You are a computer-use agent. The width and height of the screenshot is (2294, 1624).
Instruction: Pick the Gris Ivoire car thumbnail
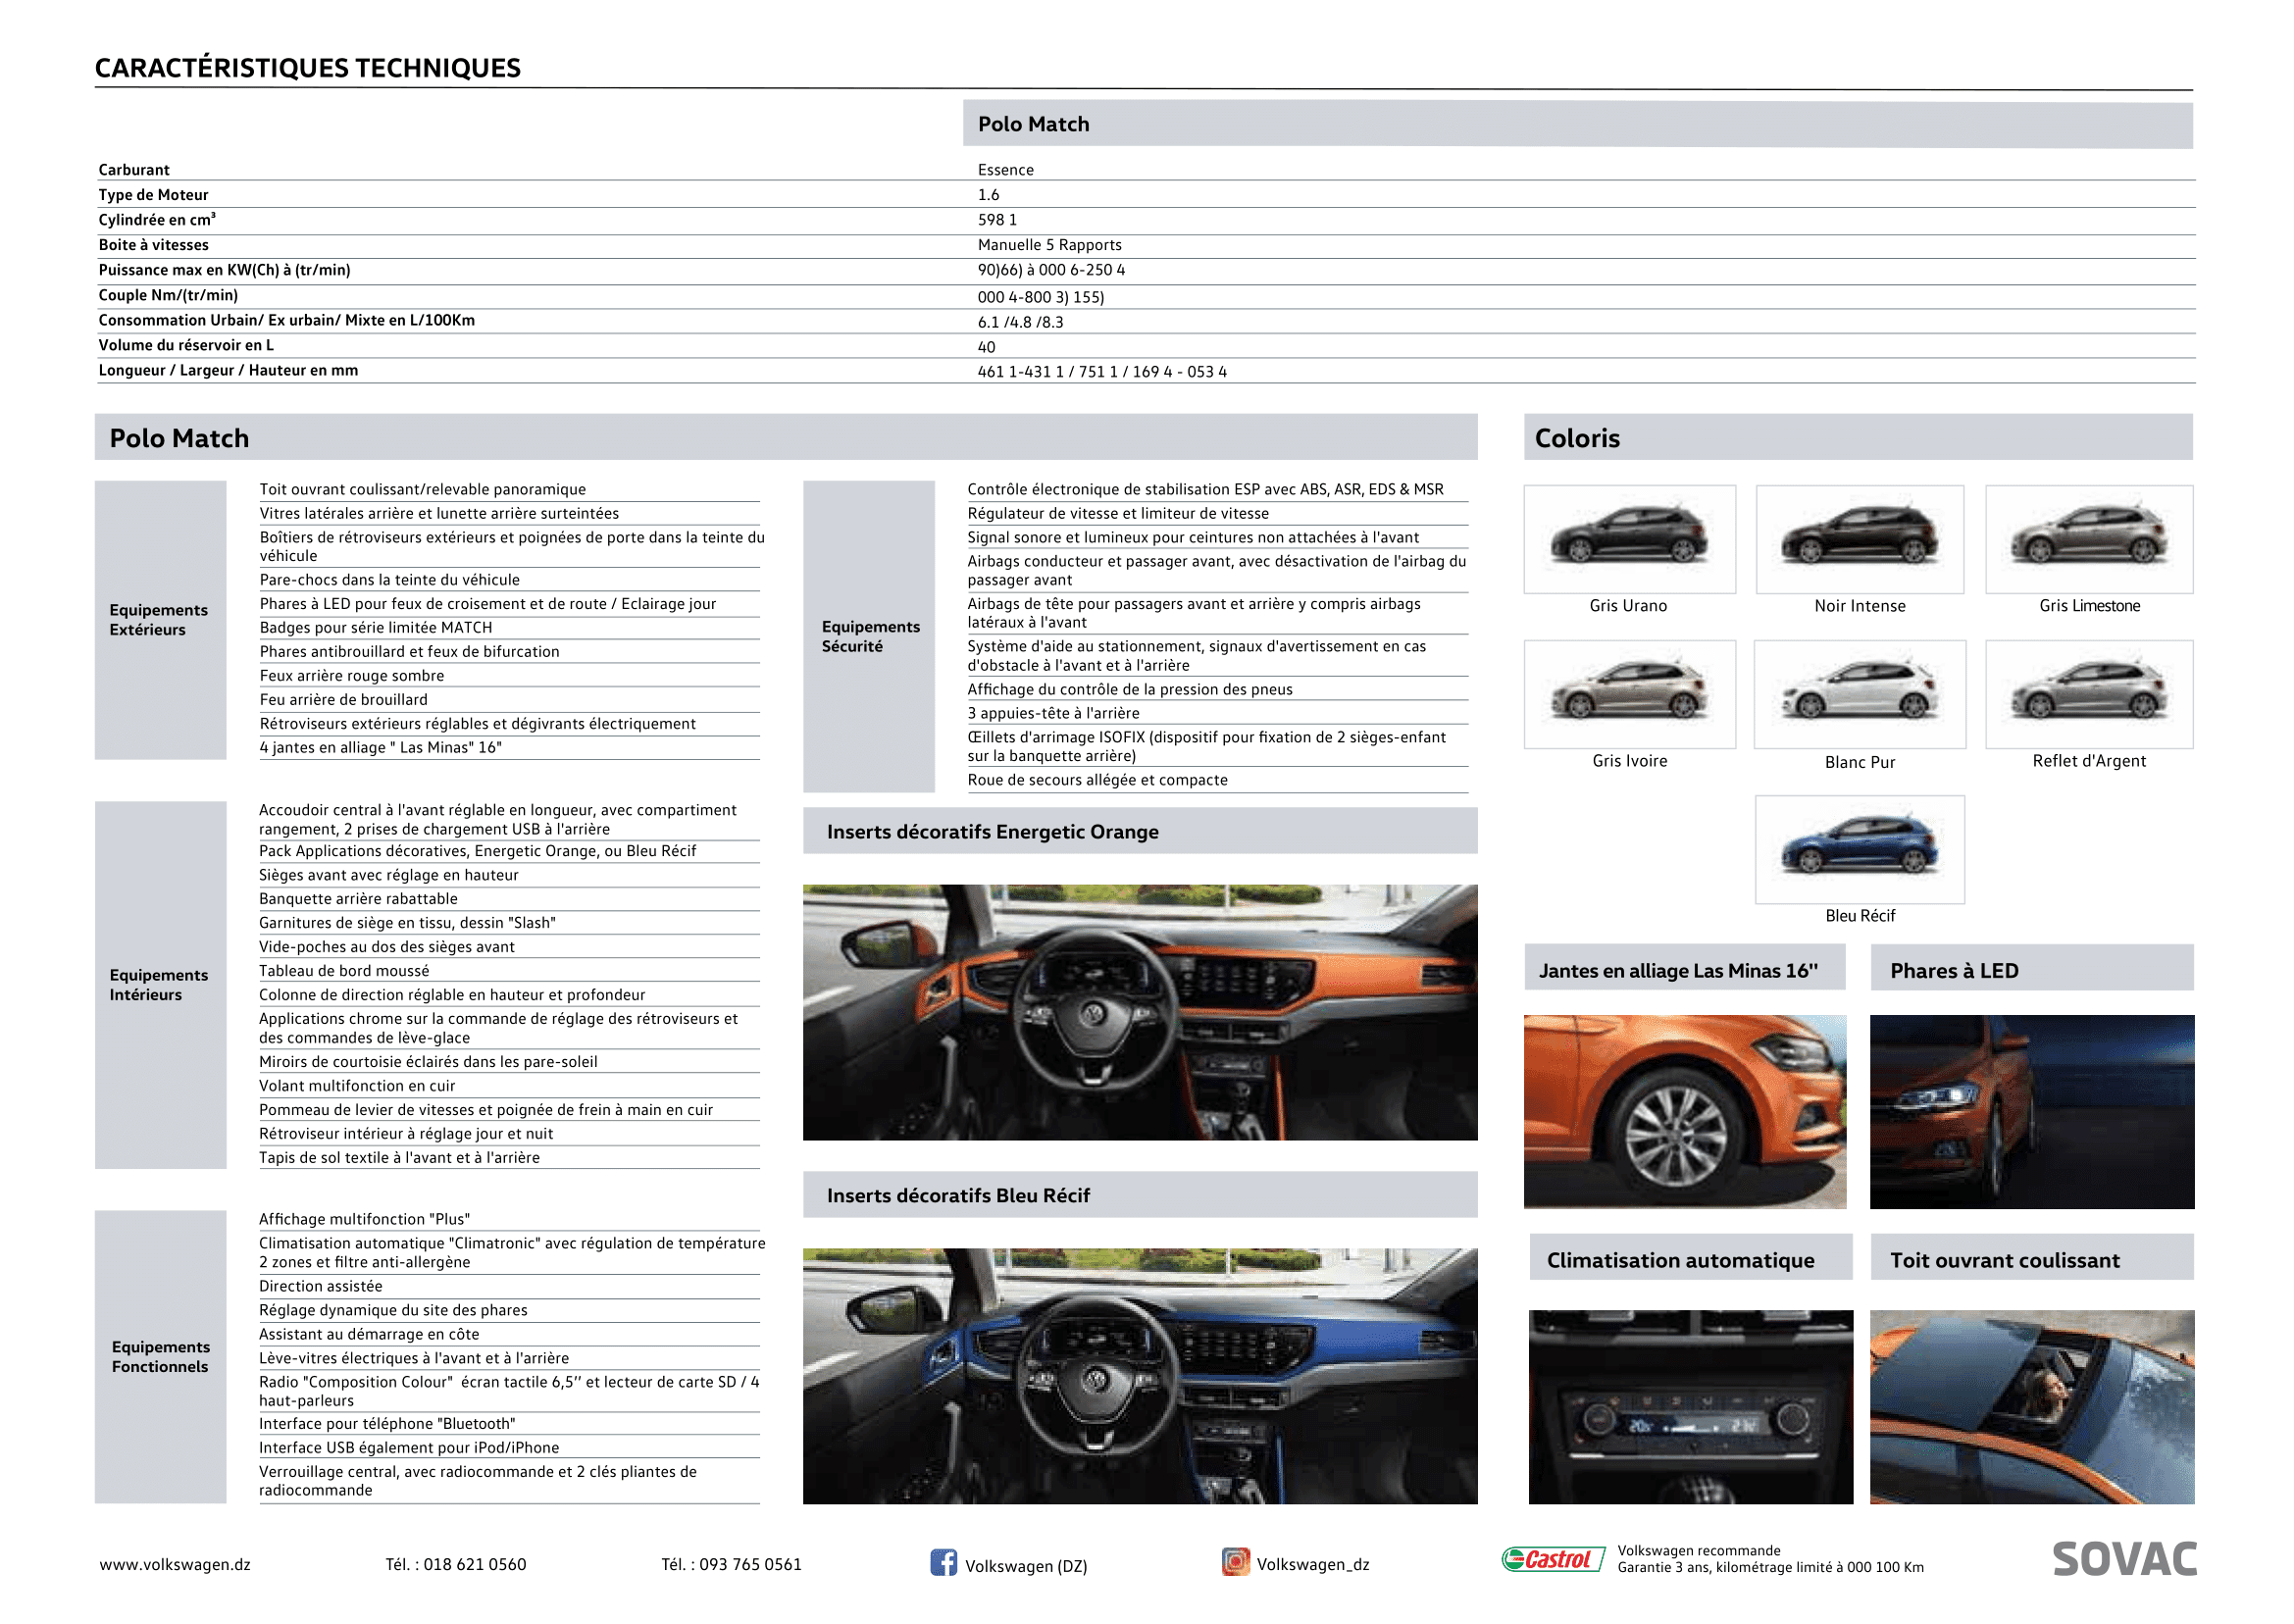coord(1628,694)
